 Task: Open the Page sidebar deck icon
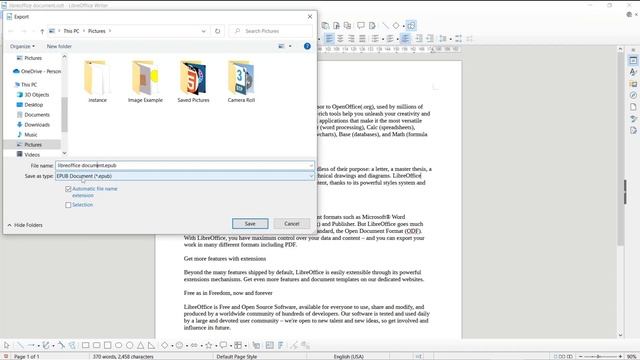pos(633,107)
